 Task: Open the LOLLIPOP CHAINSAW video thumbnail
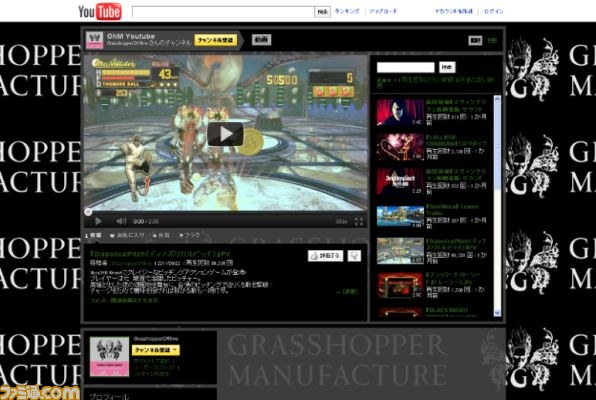point(400,147)
